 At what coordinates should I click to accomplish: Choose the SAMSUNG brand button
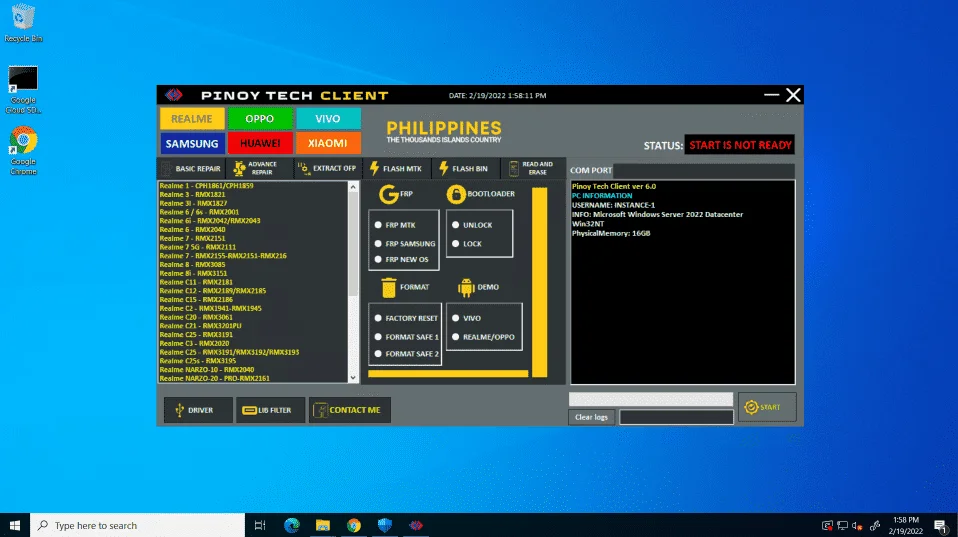tap(192, 144)
